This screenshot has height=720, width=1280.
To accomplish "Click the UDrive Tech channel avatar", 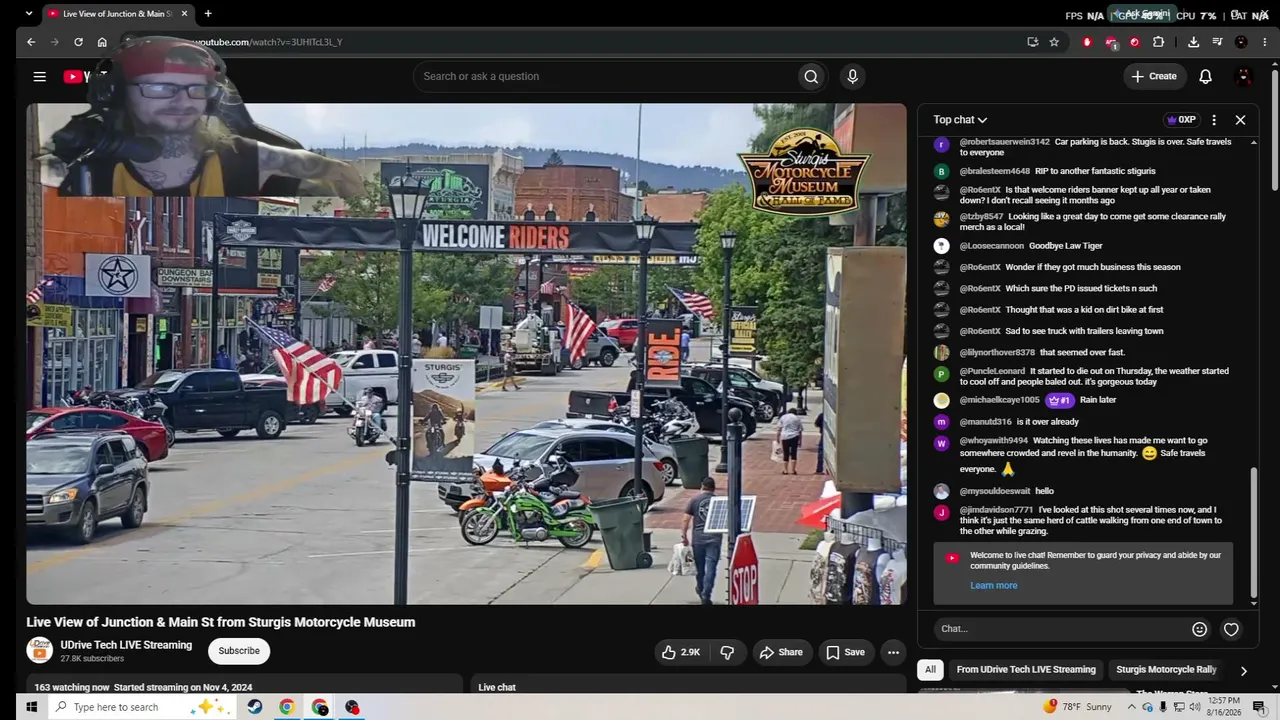I will point(39,651).
